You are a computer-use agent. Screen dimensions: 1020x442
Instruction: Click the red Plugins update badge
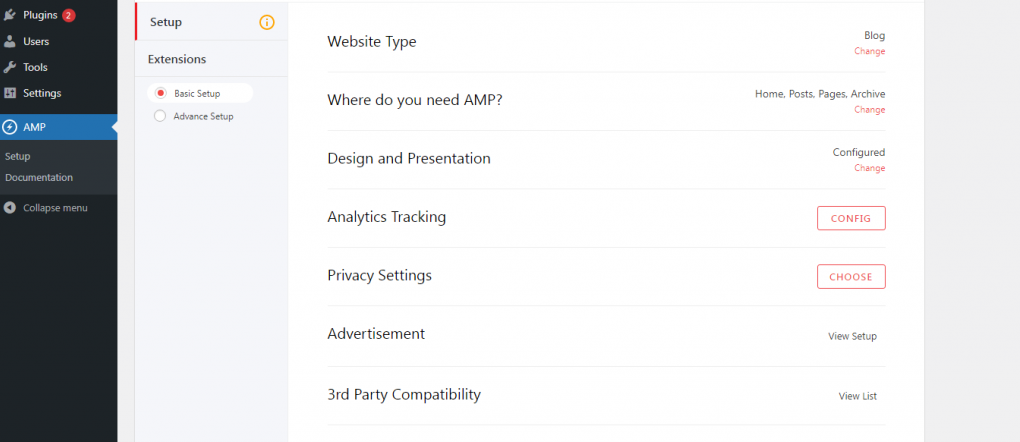tap(69, 15)
